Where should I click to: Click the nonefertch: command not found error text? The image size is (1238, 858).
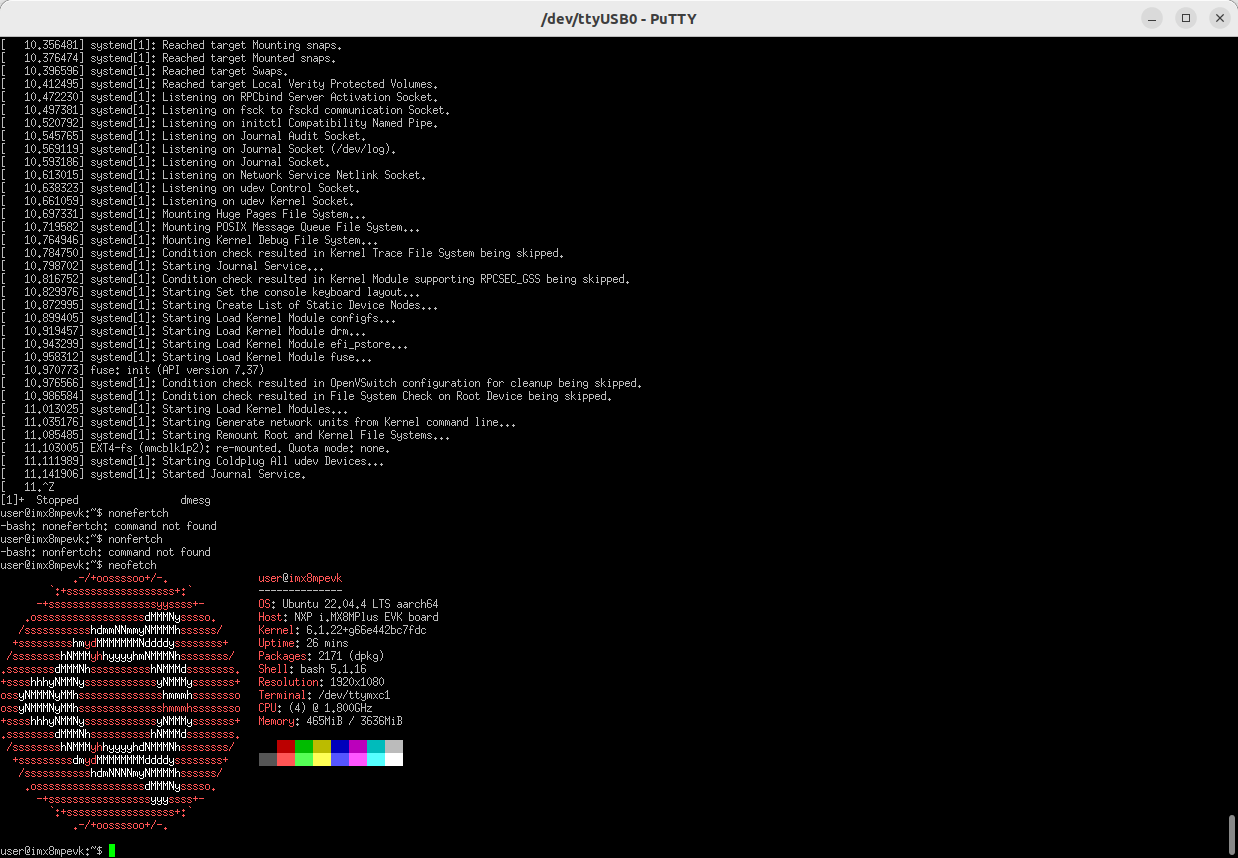[105, 525]
